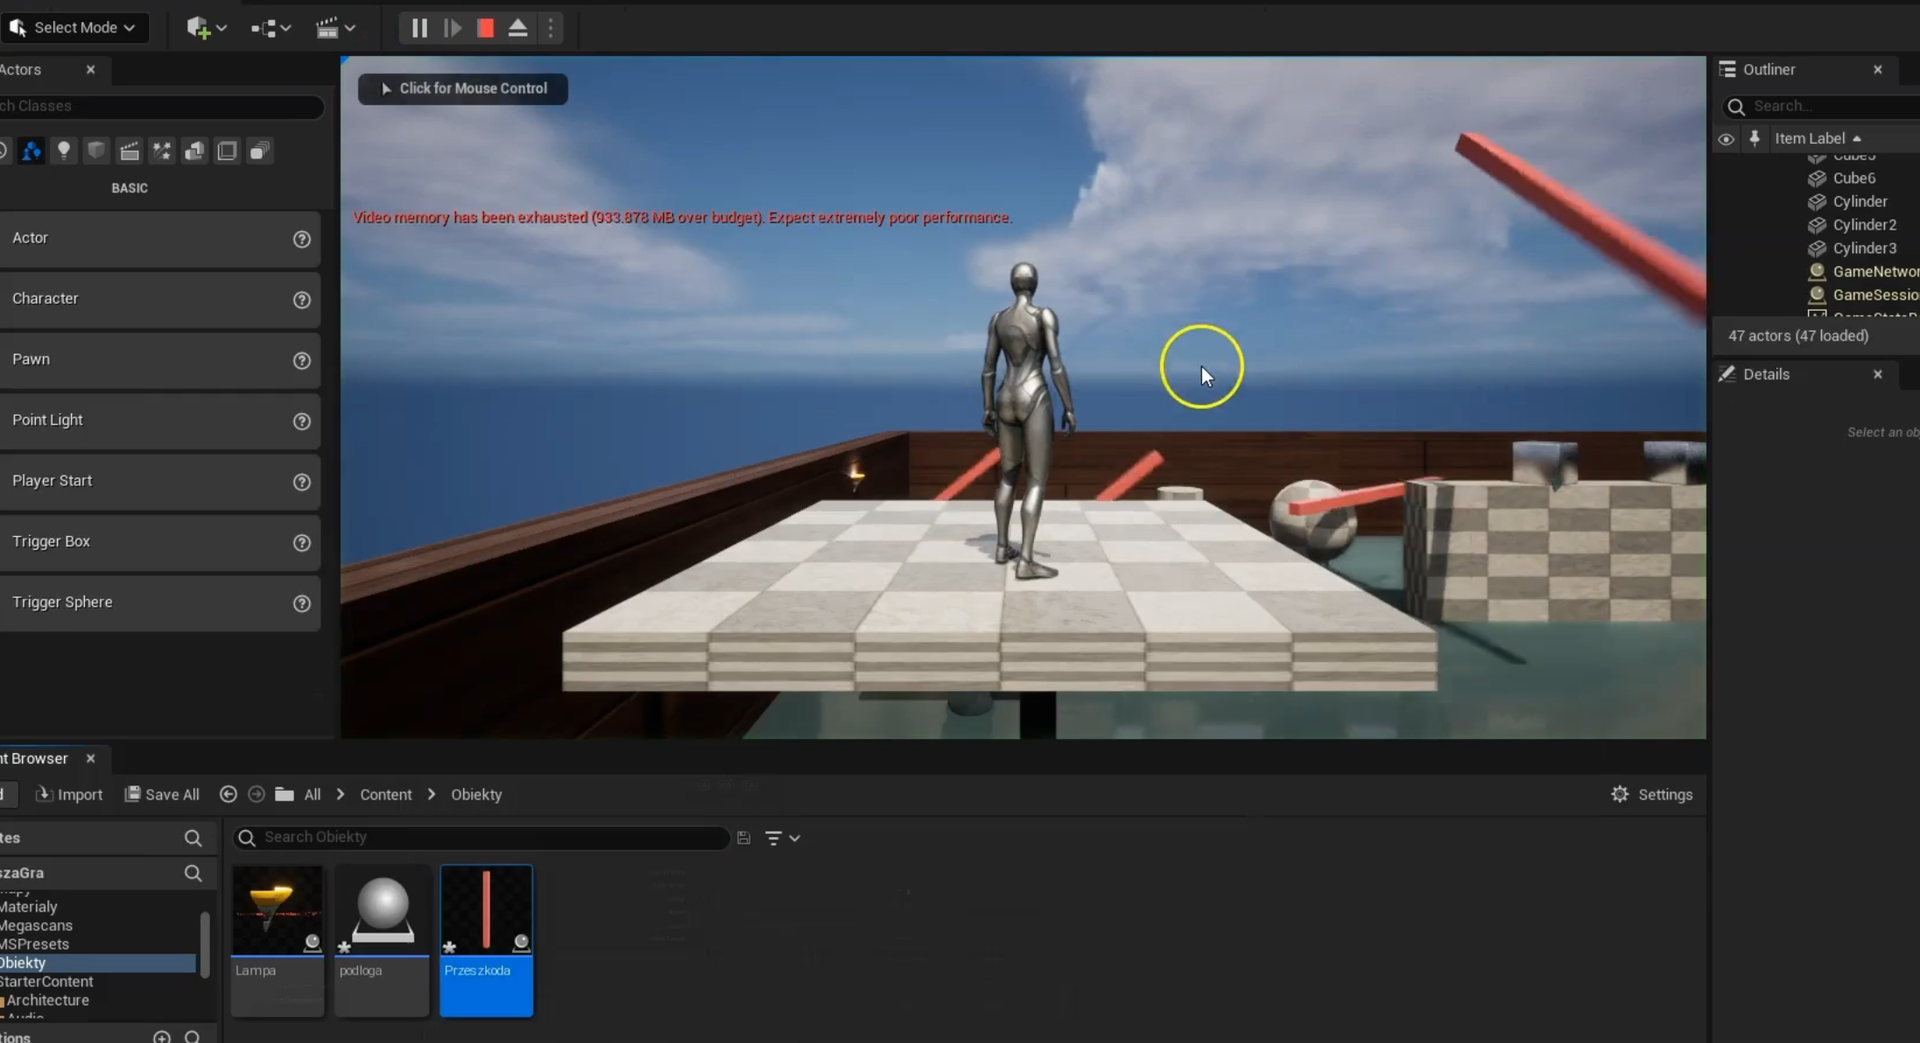Select the Obiekty folder in tree
This screenshot has height=1043, width=1920.
tap(24, 963)
